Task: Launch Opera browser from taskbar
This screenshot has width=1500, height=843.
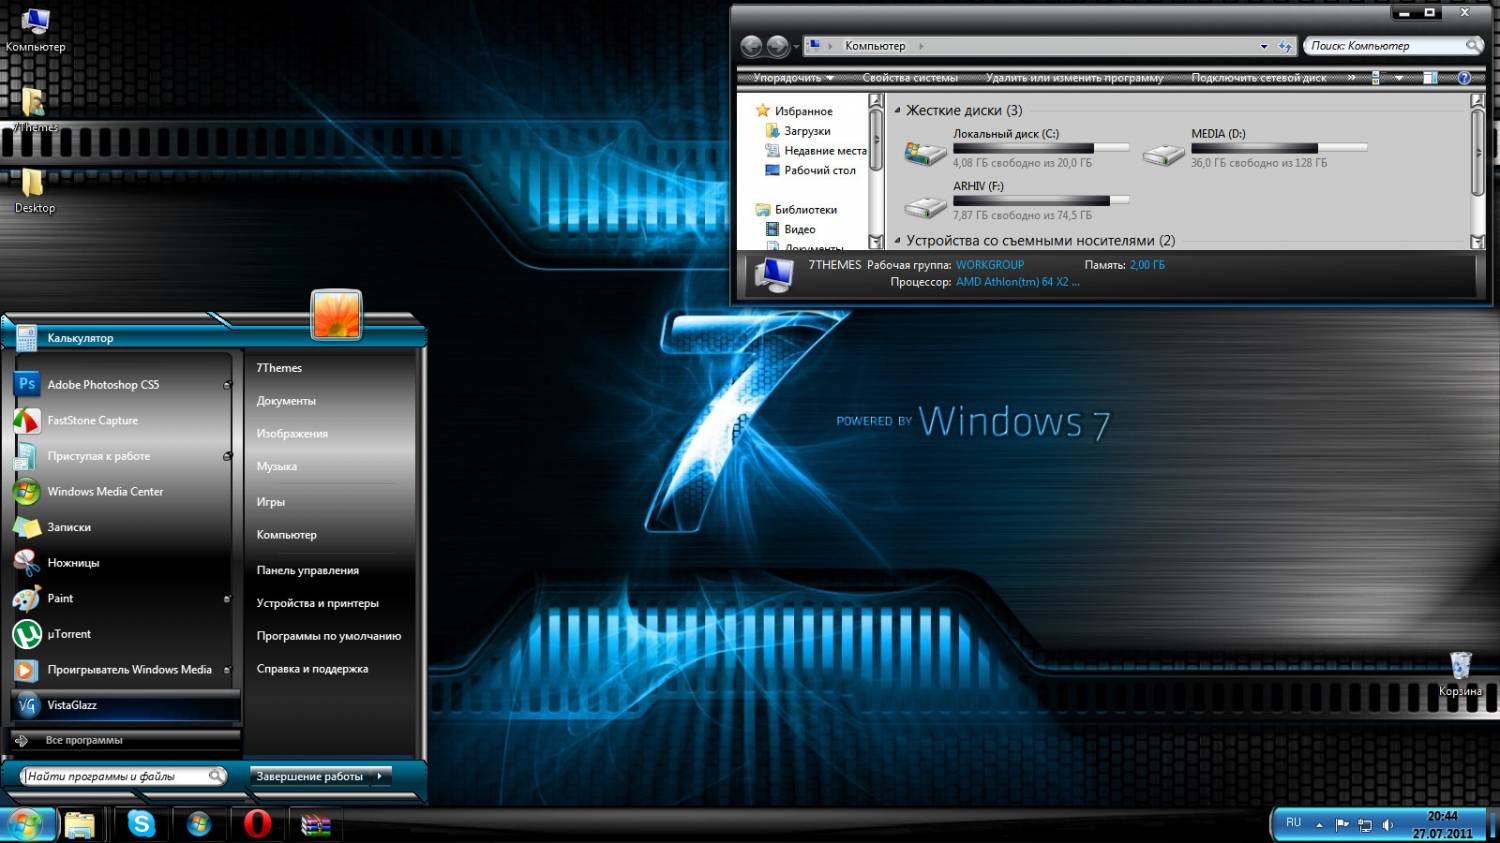Action: tap(258, 824)
